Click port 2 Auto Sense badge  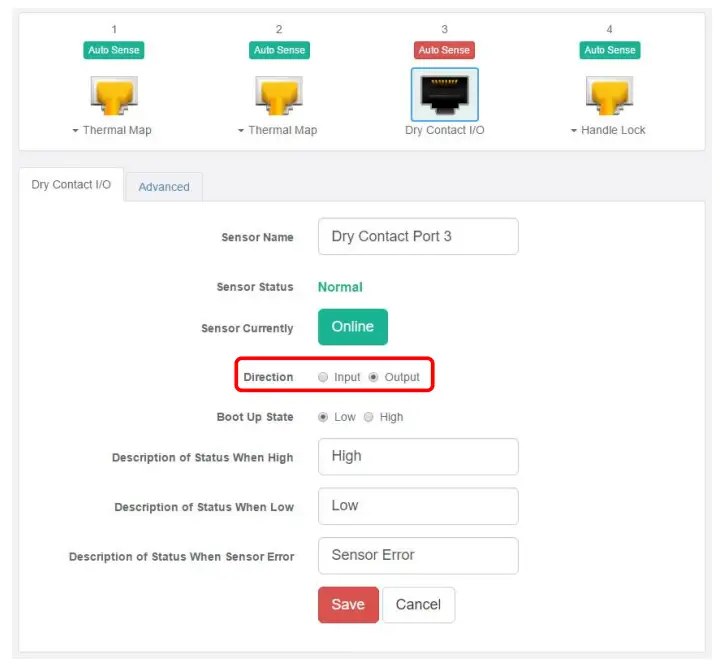click(279, 50)
